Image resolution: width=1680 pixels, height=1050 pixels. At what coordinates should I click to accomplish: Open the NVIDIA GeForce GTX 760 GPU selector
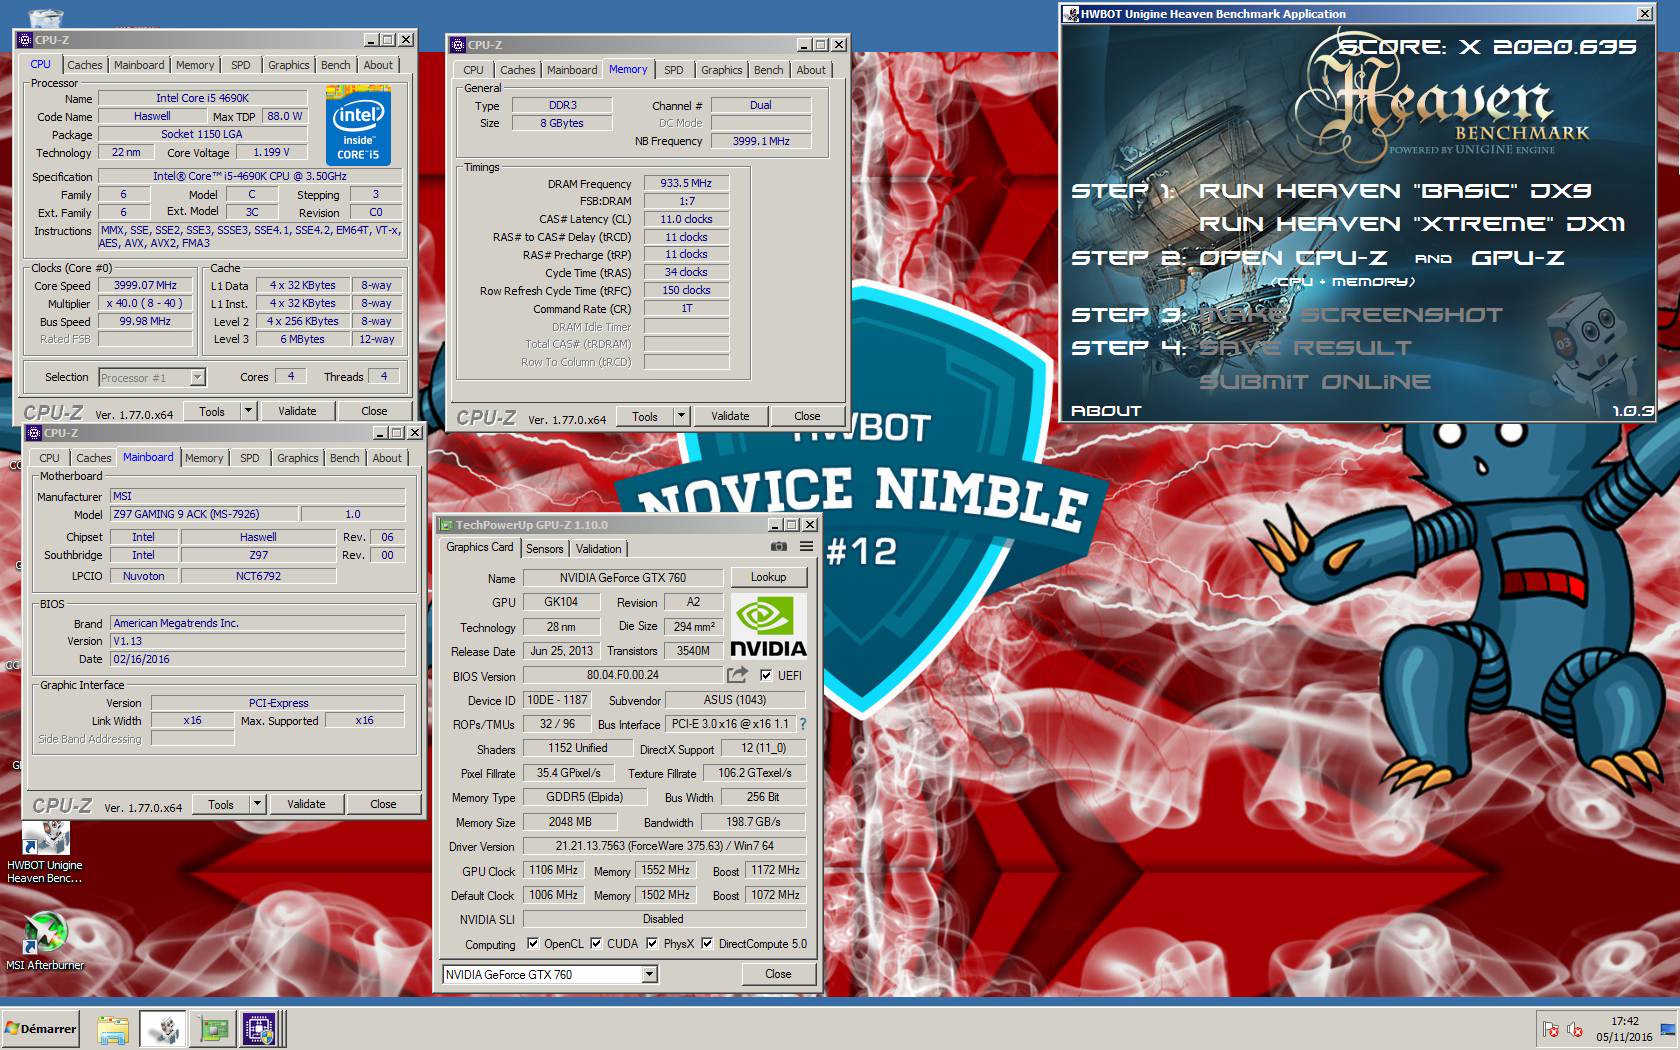[550, 974]
